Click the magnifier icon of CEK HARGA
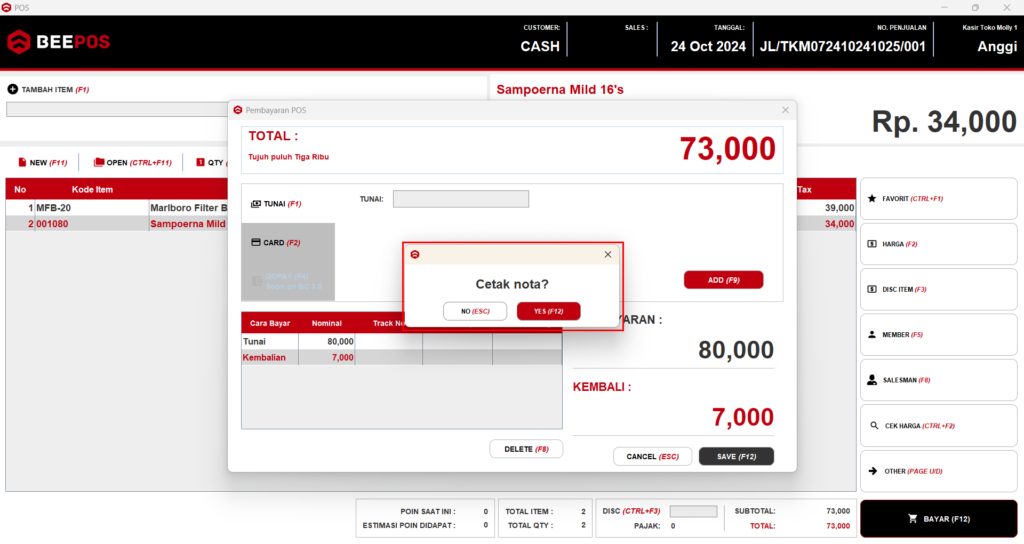Image resolution: width=1024 pixels, height=544 pixels. coord(874,426)
